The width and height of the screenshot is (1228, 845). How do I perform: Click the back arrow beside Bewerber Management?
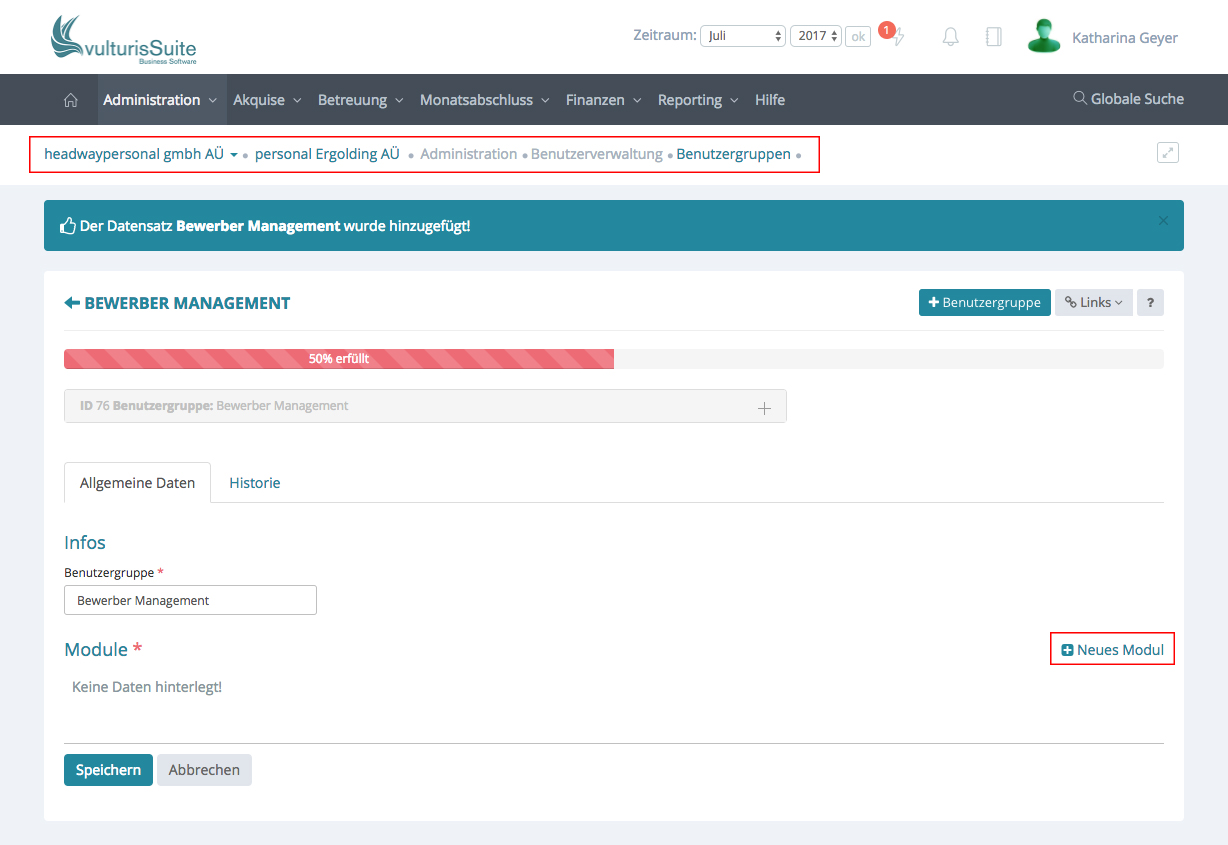tap(72, 303)
